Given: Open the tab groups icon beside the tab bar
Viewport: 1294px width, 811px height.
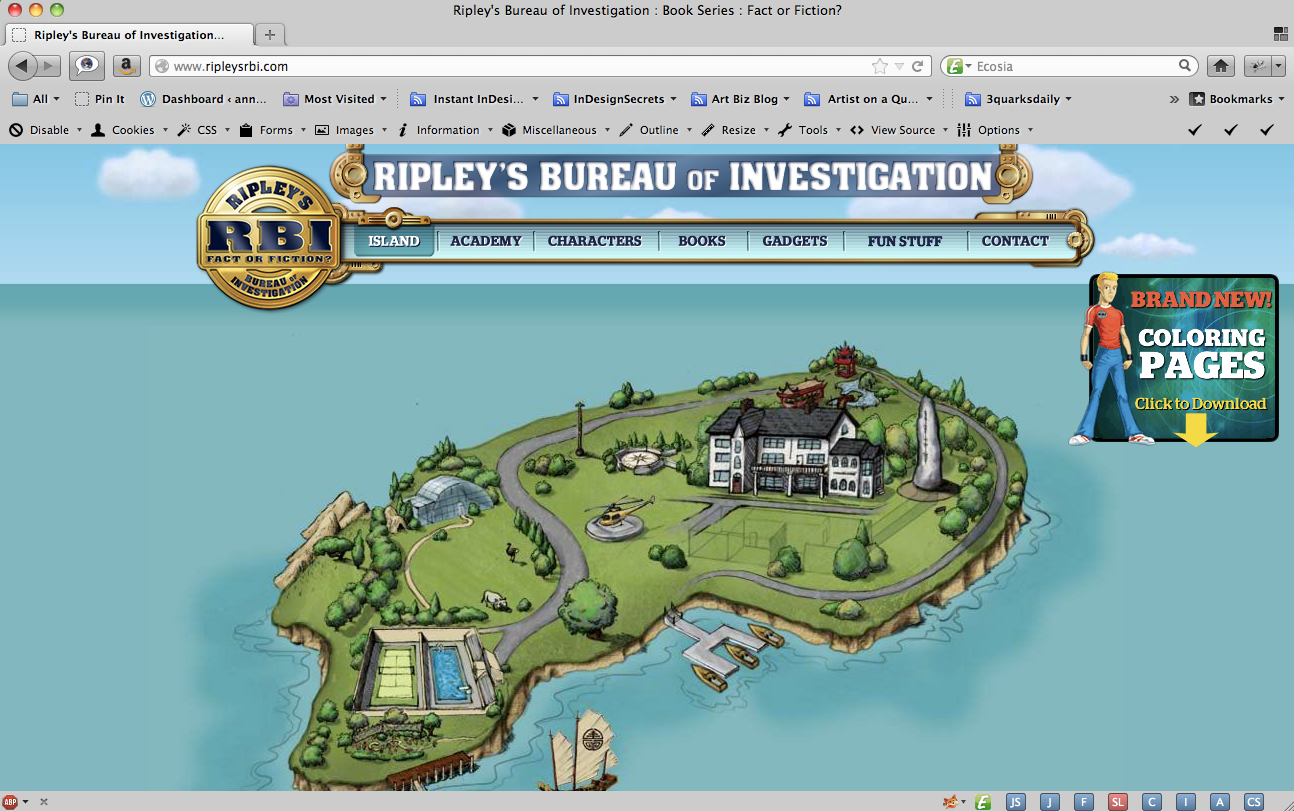Looking at the screenshot, I should (1280, 34).
